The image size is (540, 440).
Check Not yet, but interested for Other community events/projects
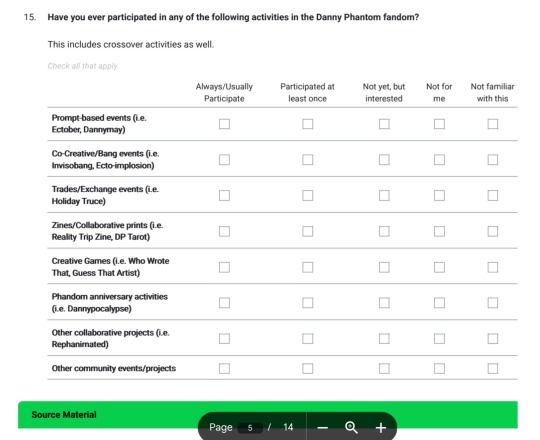[384, 369]
